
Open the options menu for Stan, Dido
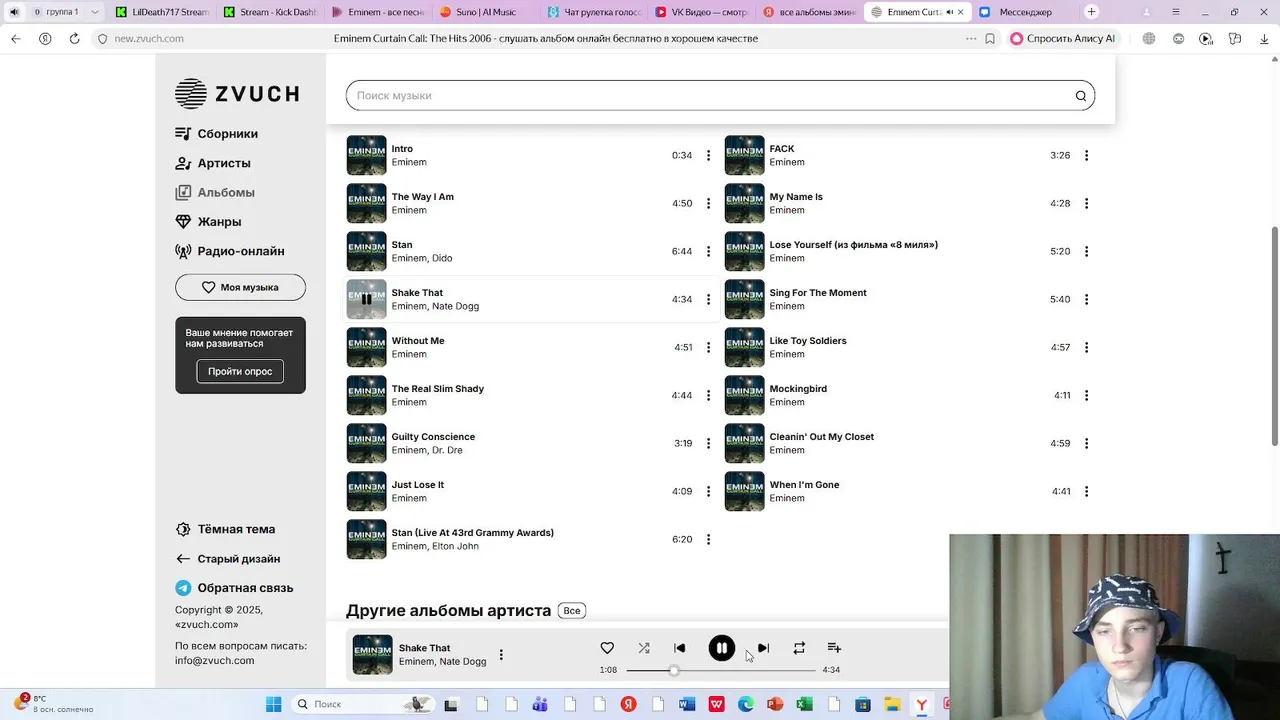[x=708, y=251]
